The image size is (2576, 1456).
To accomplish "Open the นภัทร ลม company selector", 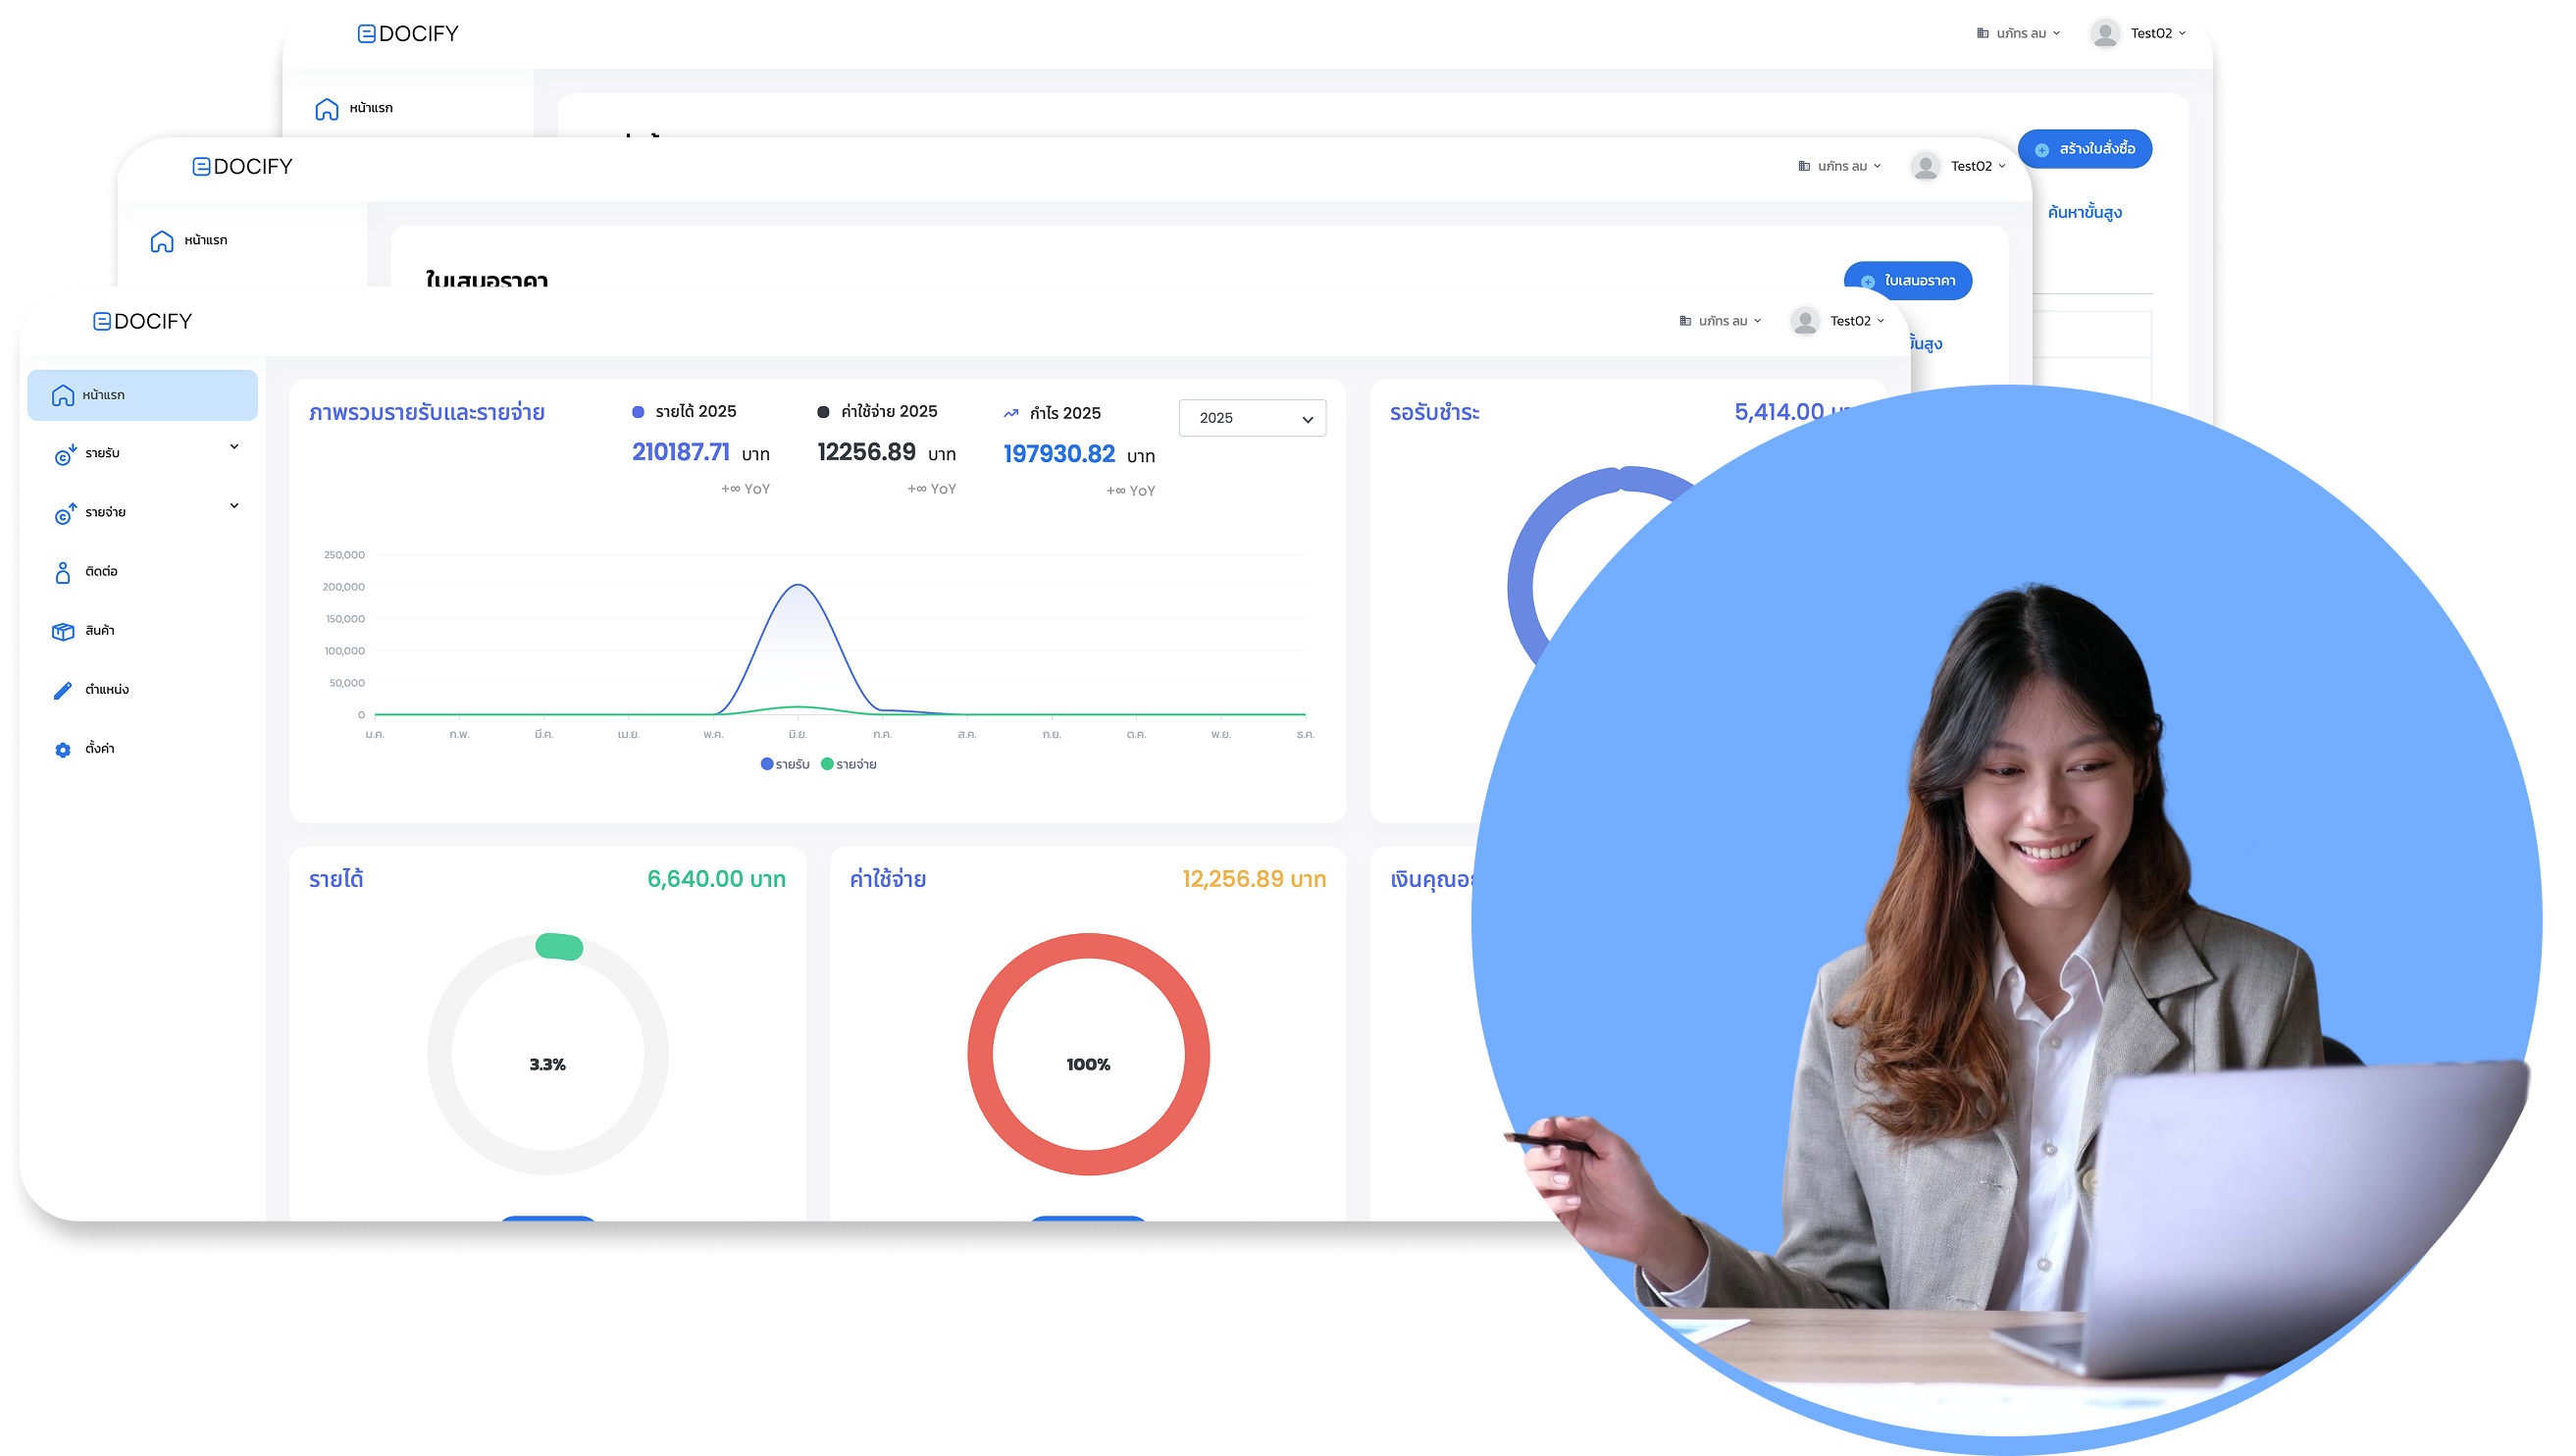I will [1718, 320].
